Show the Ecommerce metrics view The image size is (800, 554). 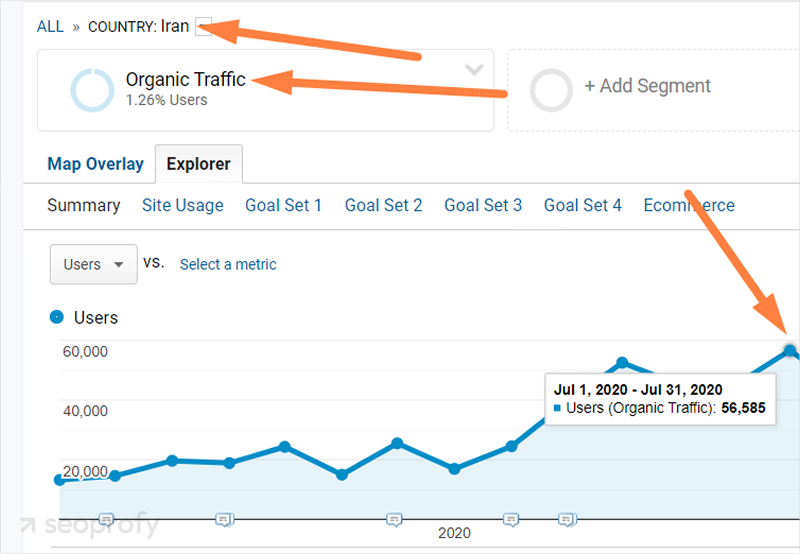point(689,205)
